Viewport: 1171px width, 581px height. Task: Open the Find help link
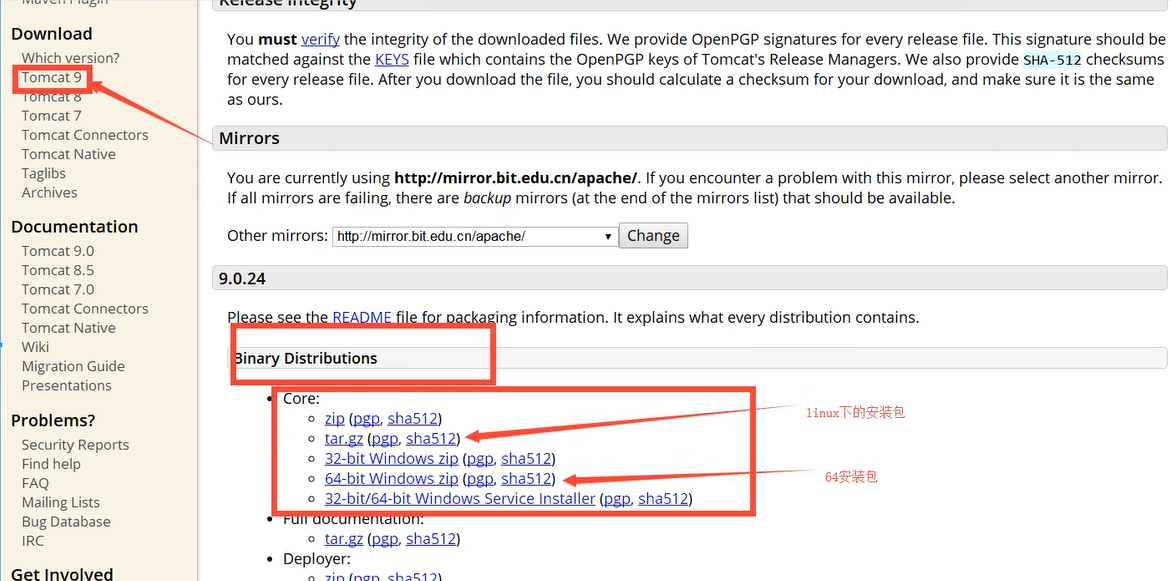coord(51,464)
